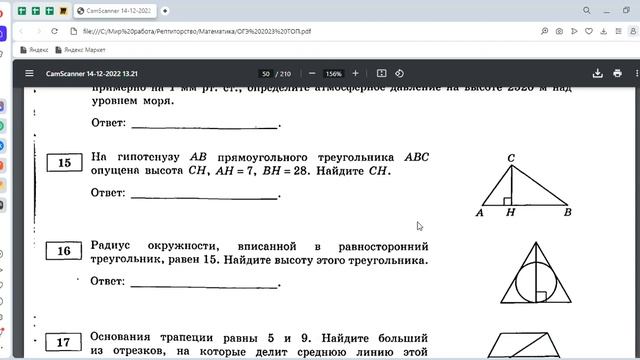This screenshot has width=640, height=360.
Task: Open the browser easy setup panel
Action: point(618,31)
